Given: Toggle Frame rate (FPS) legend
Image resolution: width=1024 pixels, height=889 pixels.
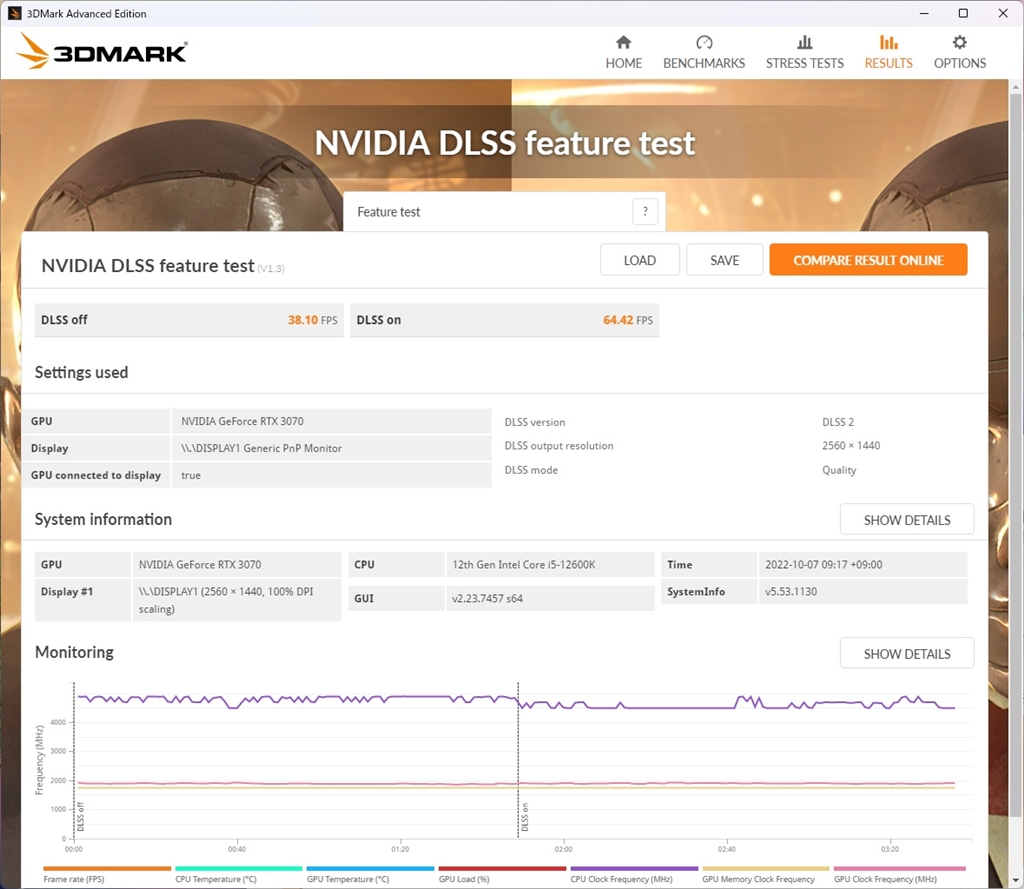Looking at the screenshot, I should pos(106,875).
